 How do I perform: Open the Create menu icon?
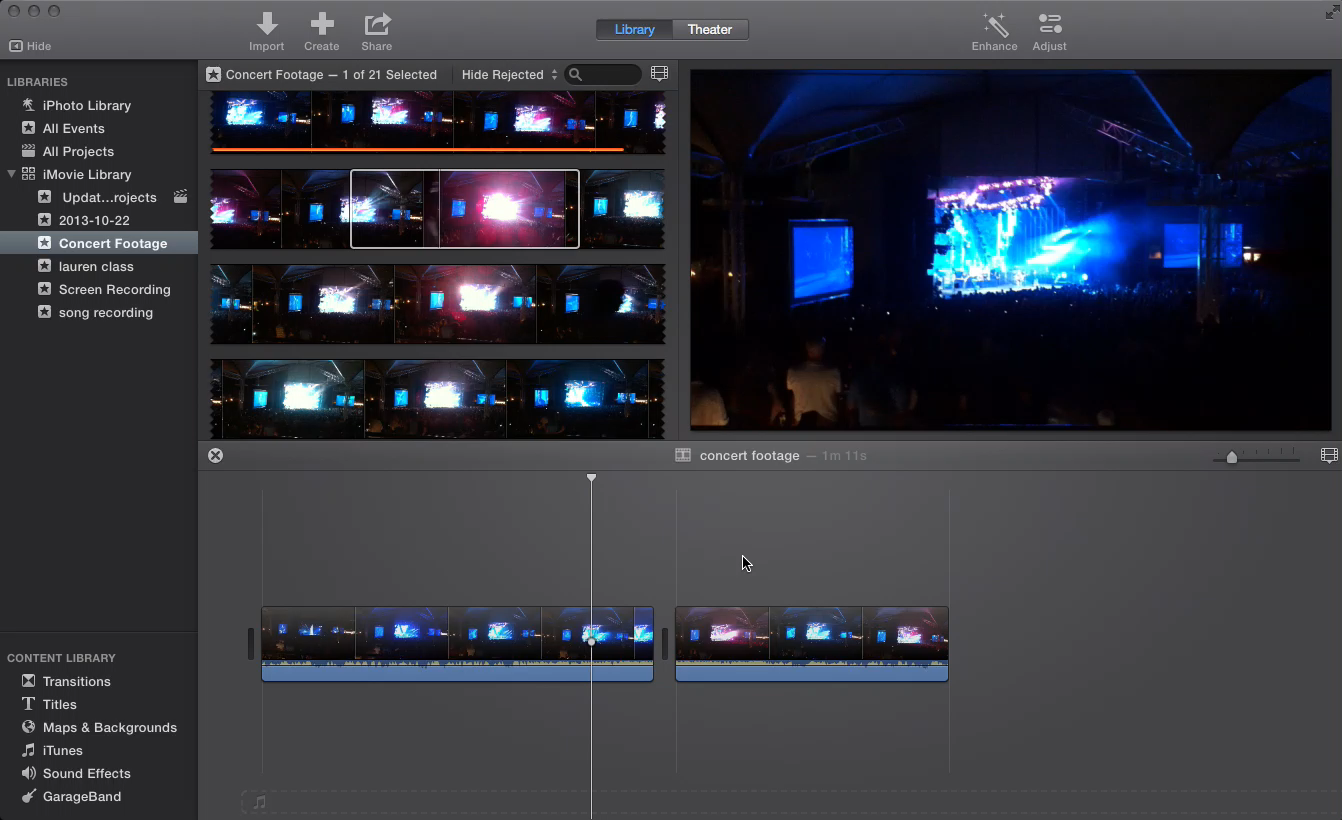coord(322,31)
